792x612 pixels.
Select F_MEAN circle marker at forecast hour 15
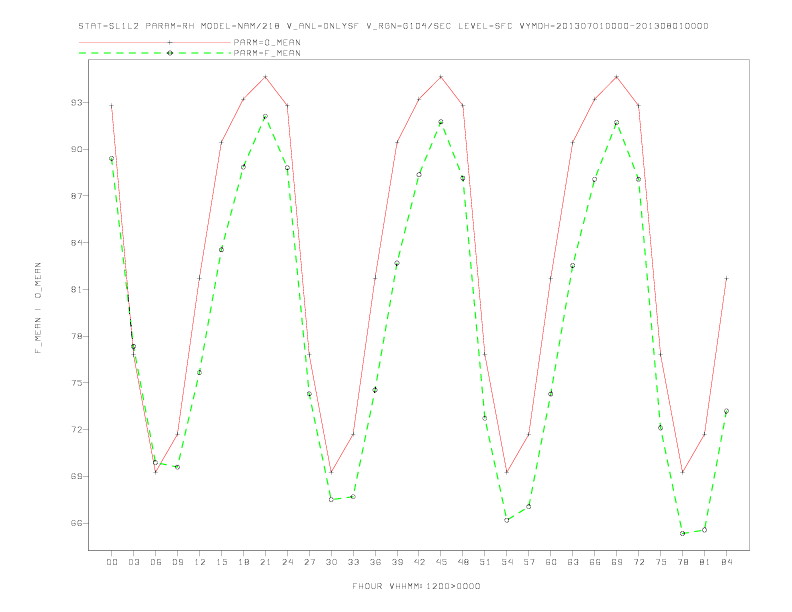221,249
